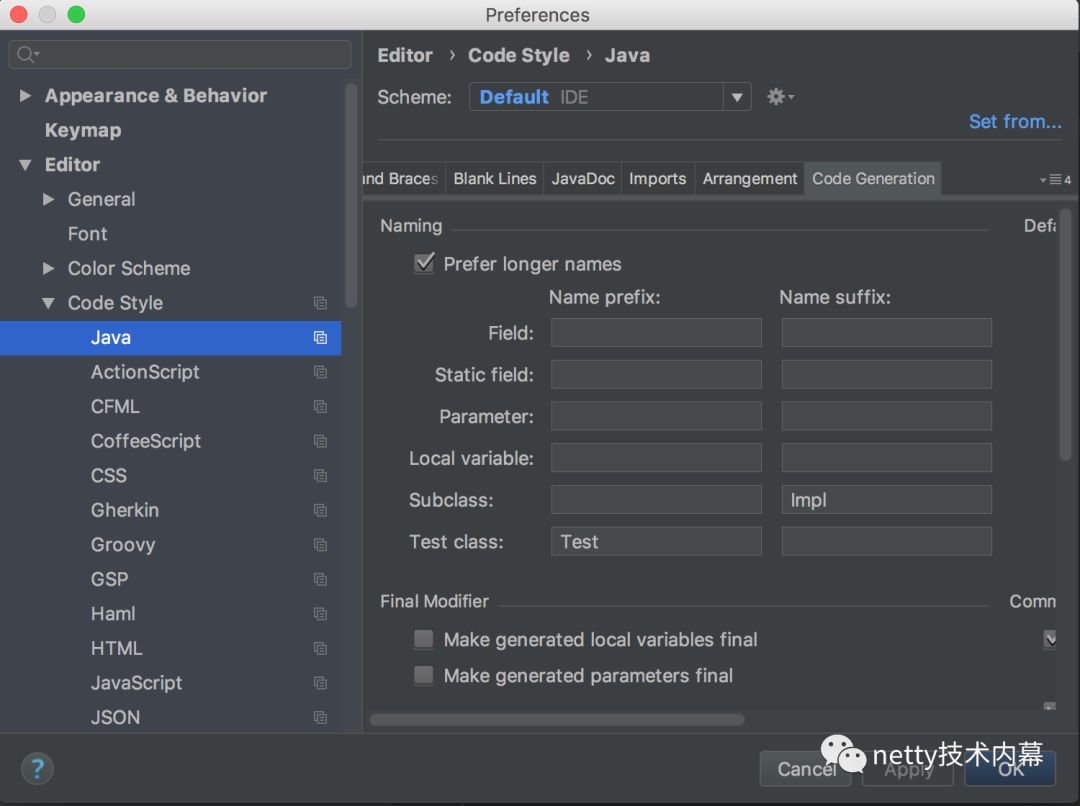Viewport: 1080px width, 806px height.
Task: Click the copy icon beside HTML
Action: [x=320, y=648]
